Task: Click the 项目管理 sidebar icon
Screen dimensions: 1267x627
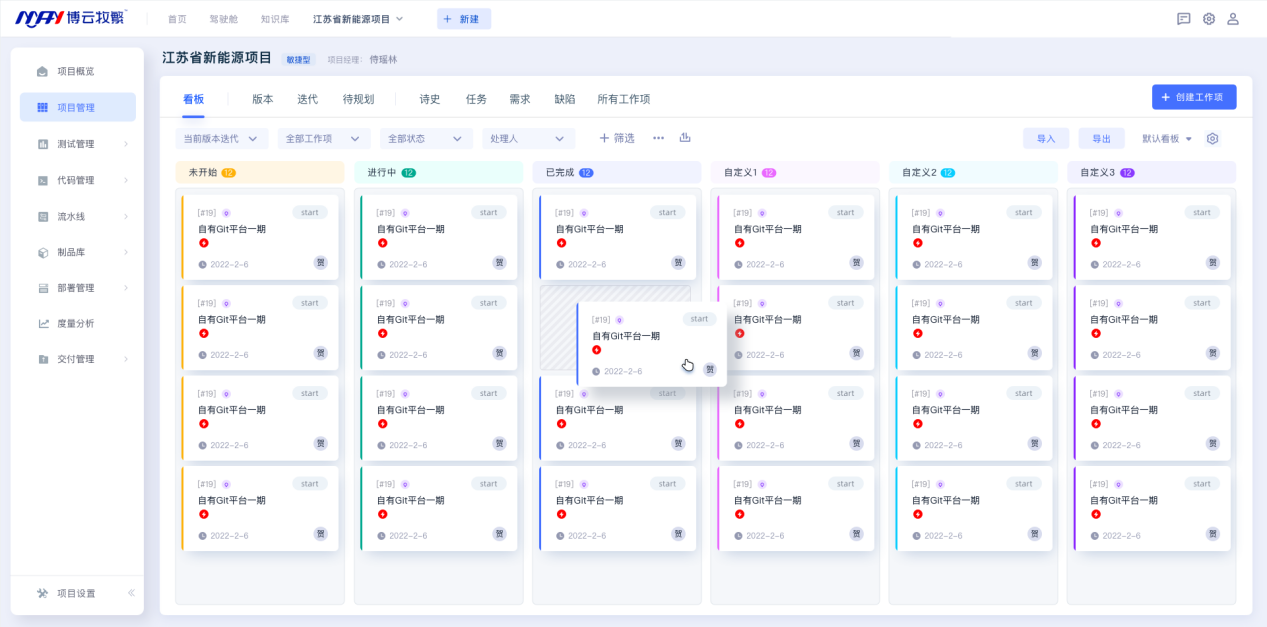Action: click(42, 107)
